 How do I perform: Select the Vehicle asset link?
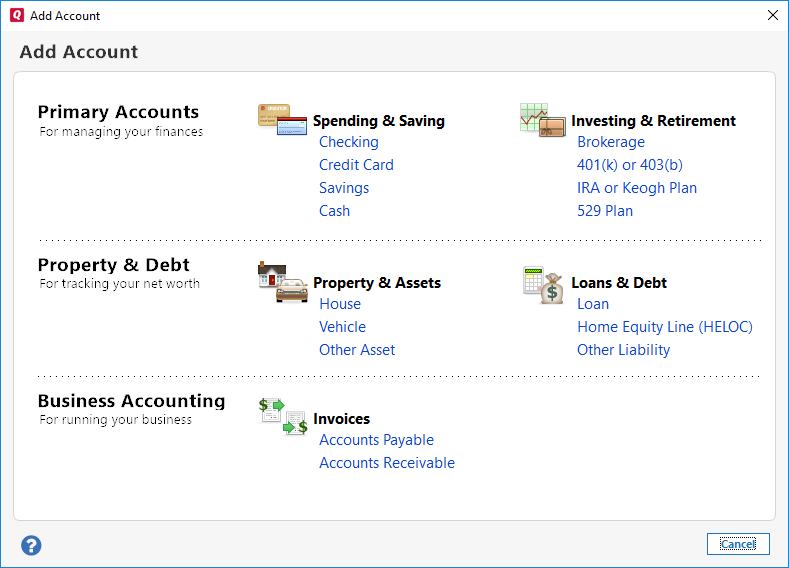[342, 327]
